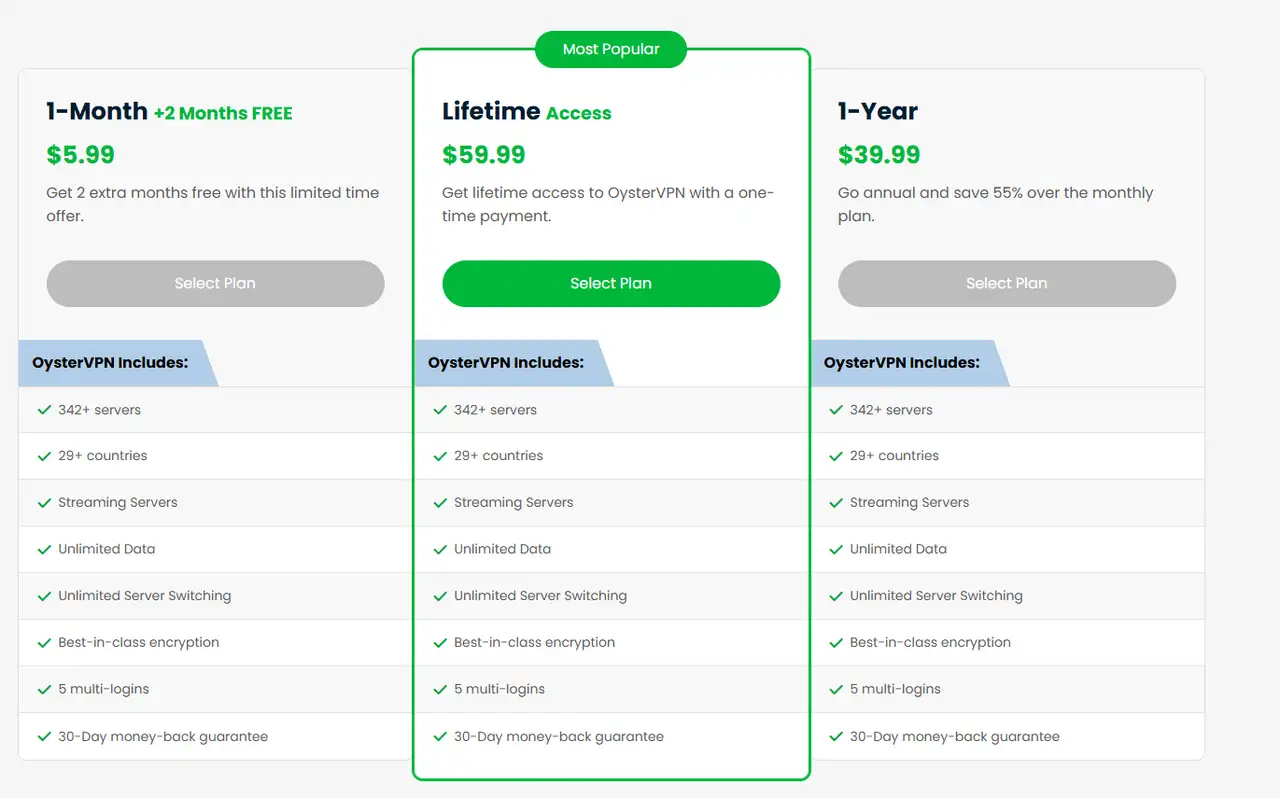Click Streaming Servers checkmark in 1-Month card
The width and height of the screenshot is (1280, 798).
pyautogui.click(x=44, y=502)
